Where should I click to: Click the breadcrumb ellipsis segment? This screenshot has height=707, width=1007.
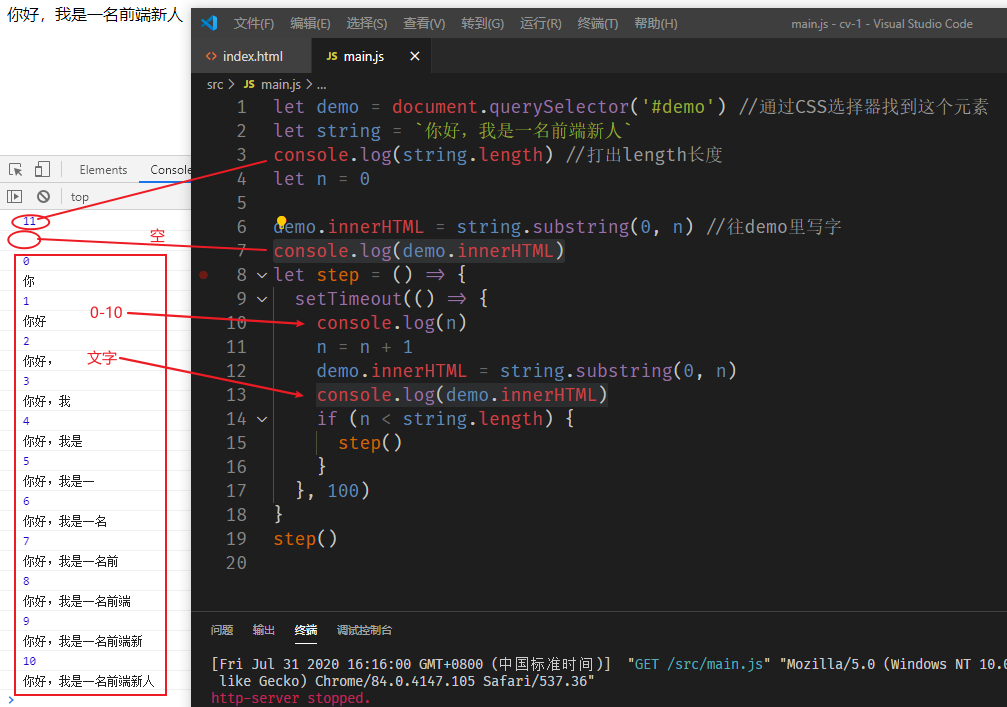[322, 85]
